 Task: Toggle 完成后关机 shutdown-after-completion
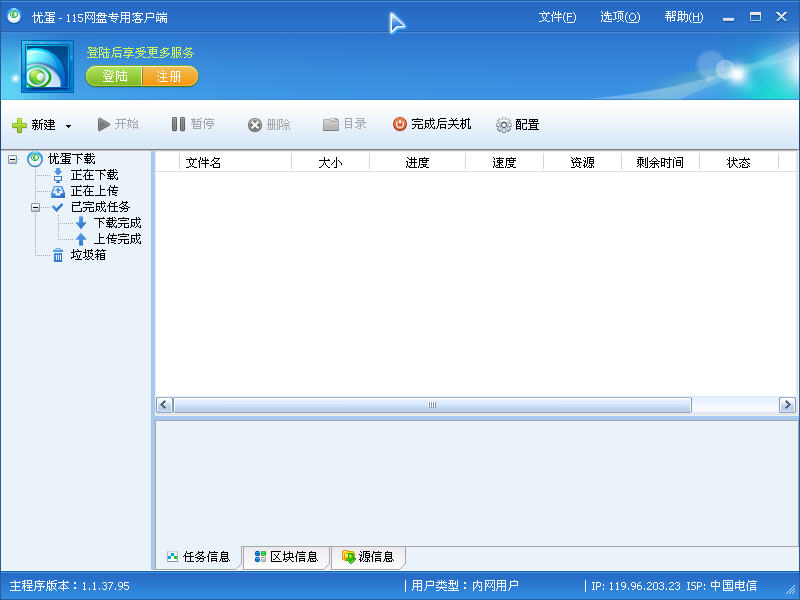pyautogui.click(x=432, y=124)
